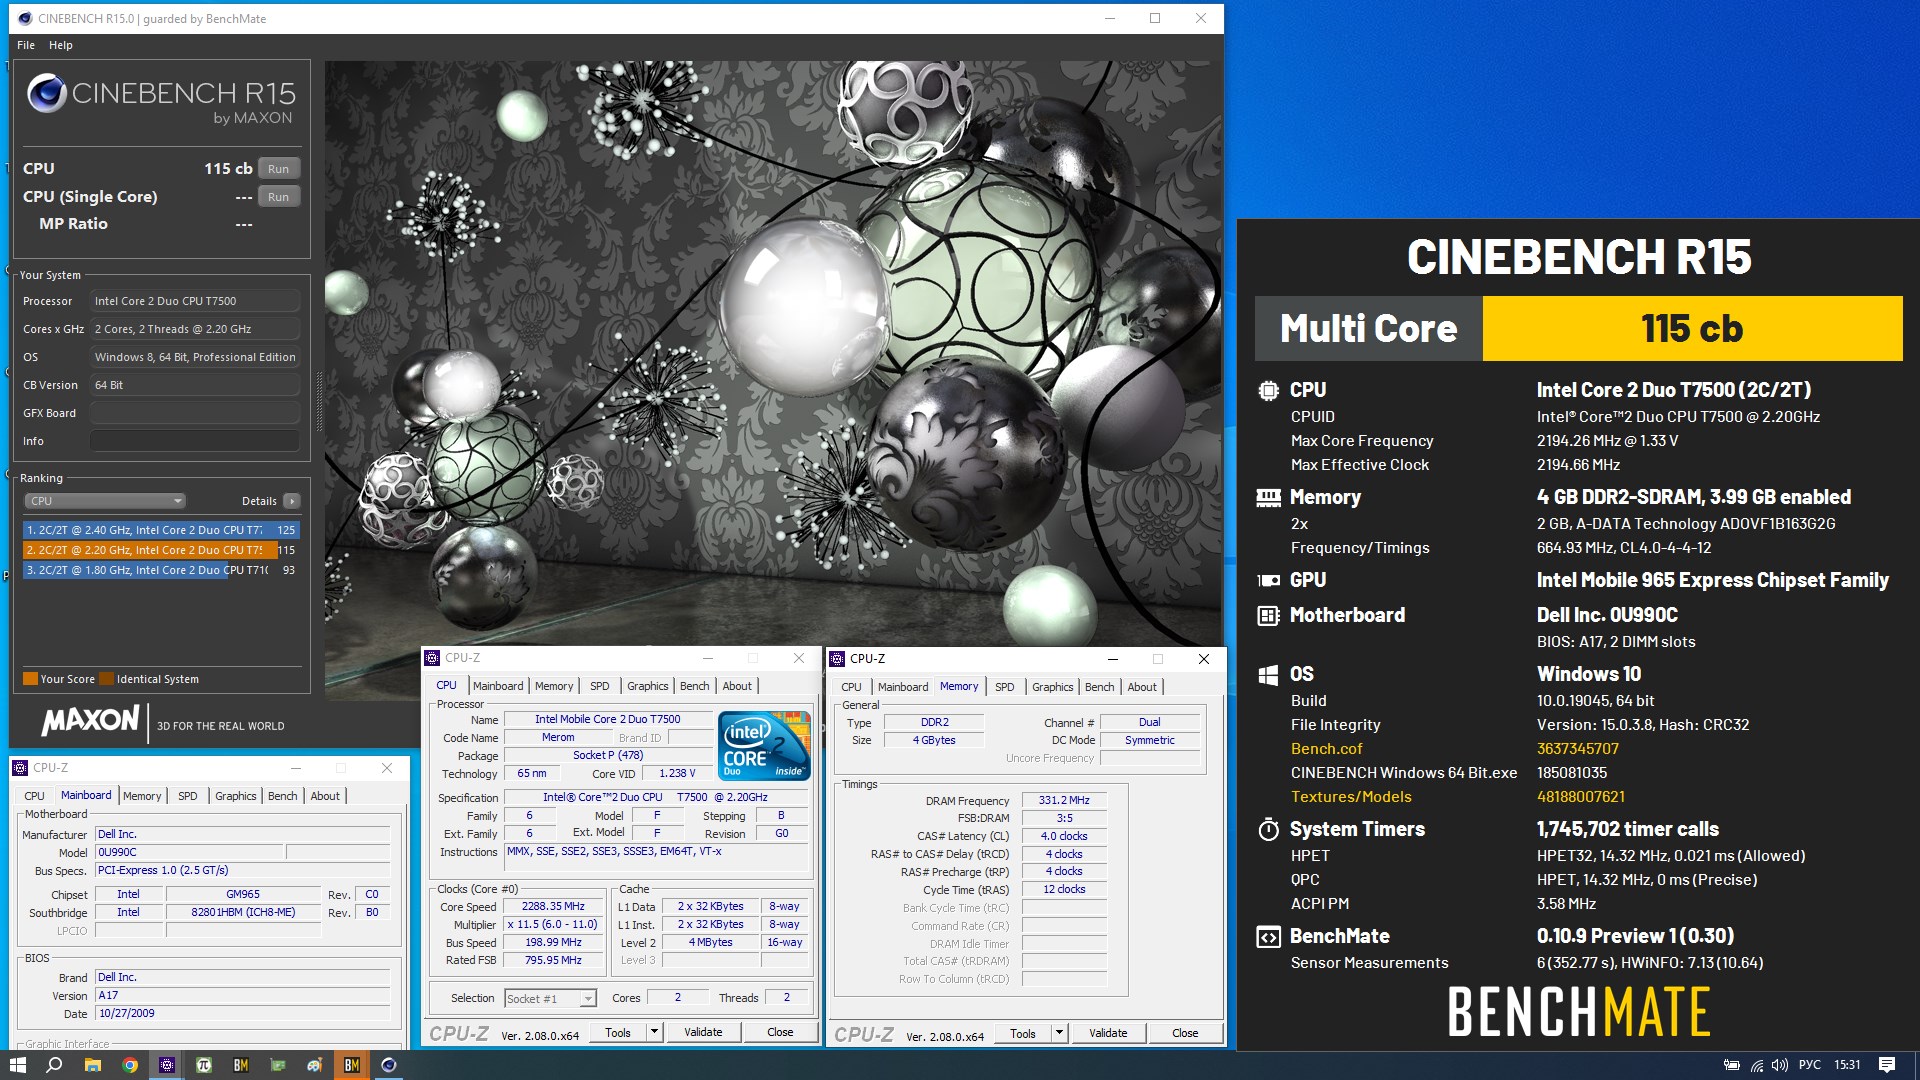The height and width of the screenshot is (1080, 1920).
Task: Open the Pi benchmark taskbar icon
Action: (204, 1065)
